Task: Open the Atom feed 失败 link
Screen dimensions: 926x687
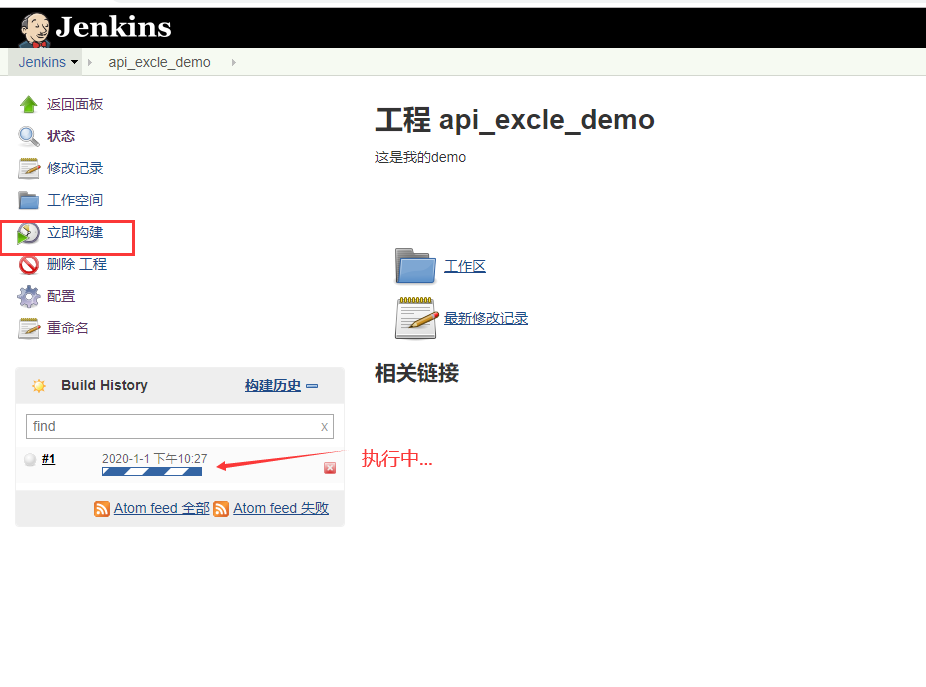Action: (281, 508)
